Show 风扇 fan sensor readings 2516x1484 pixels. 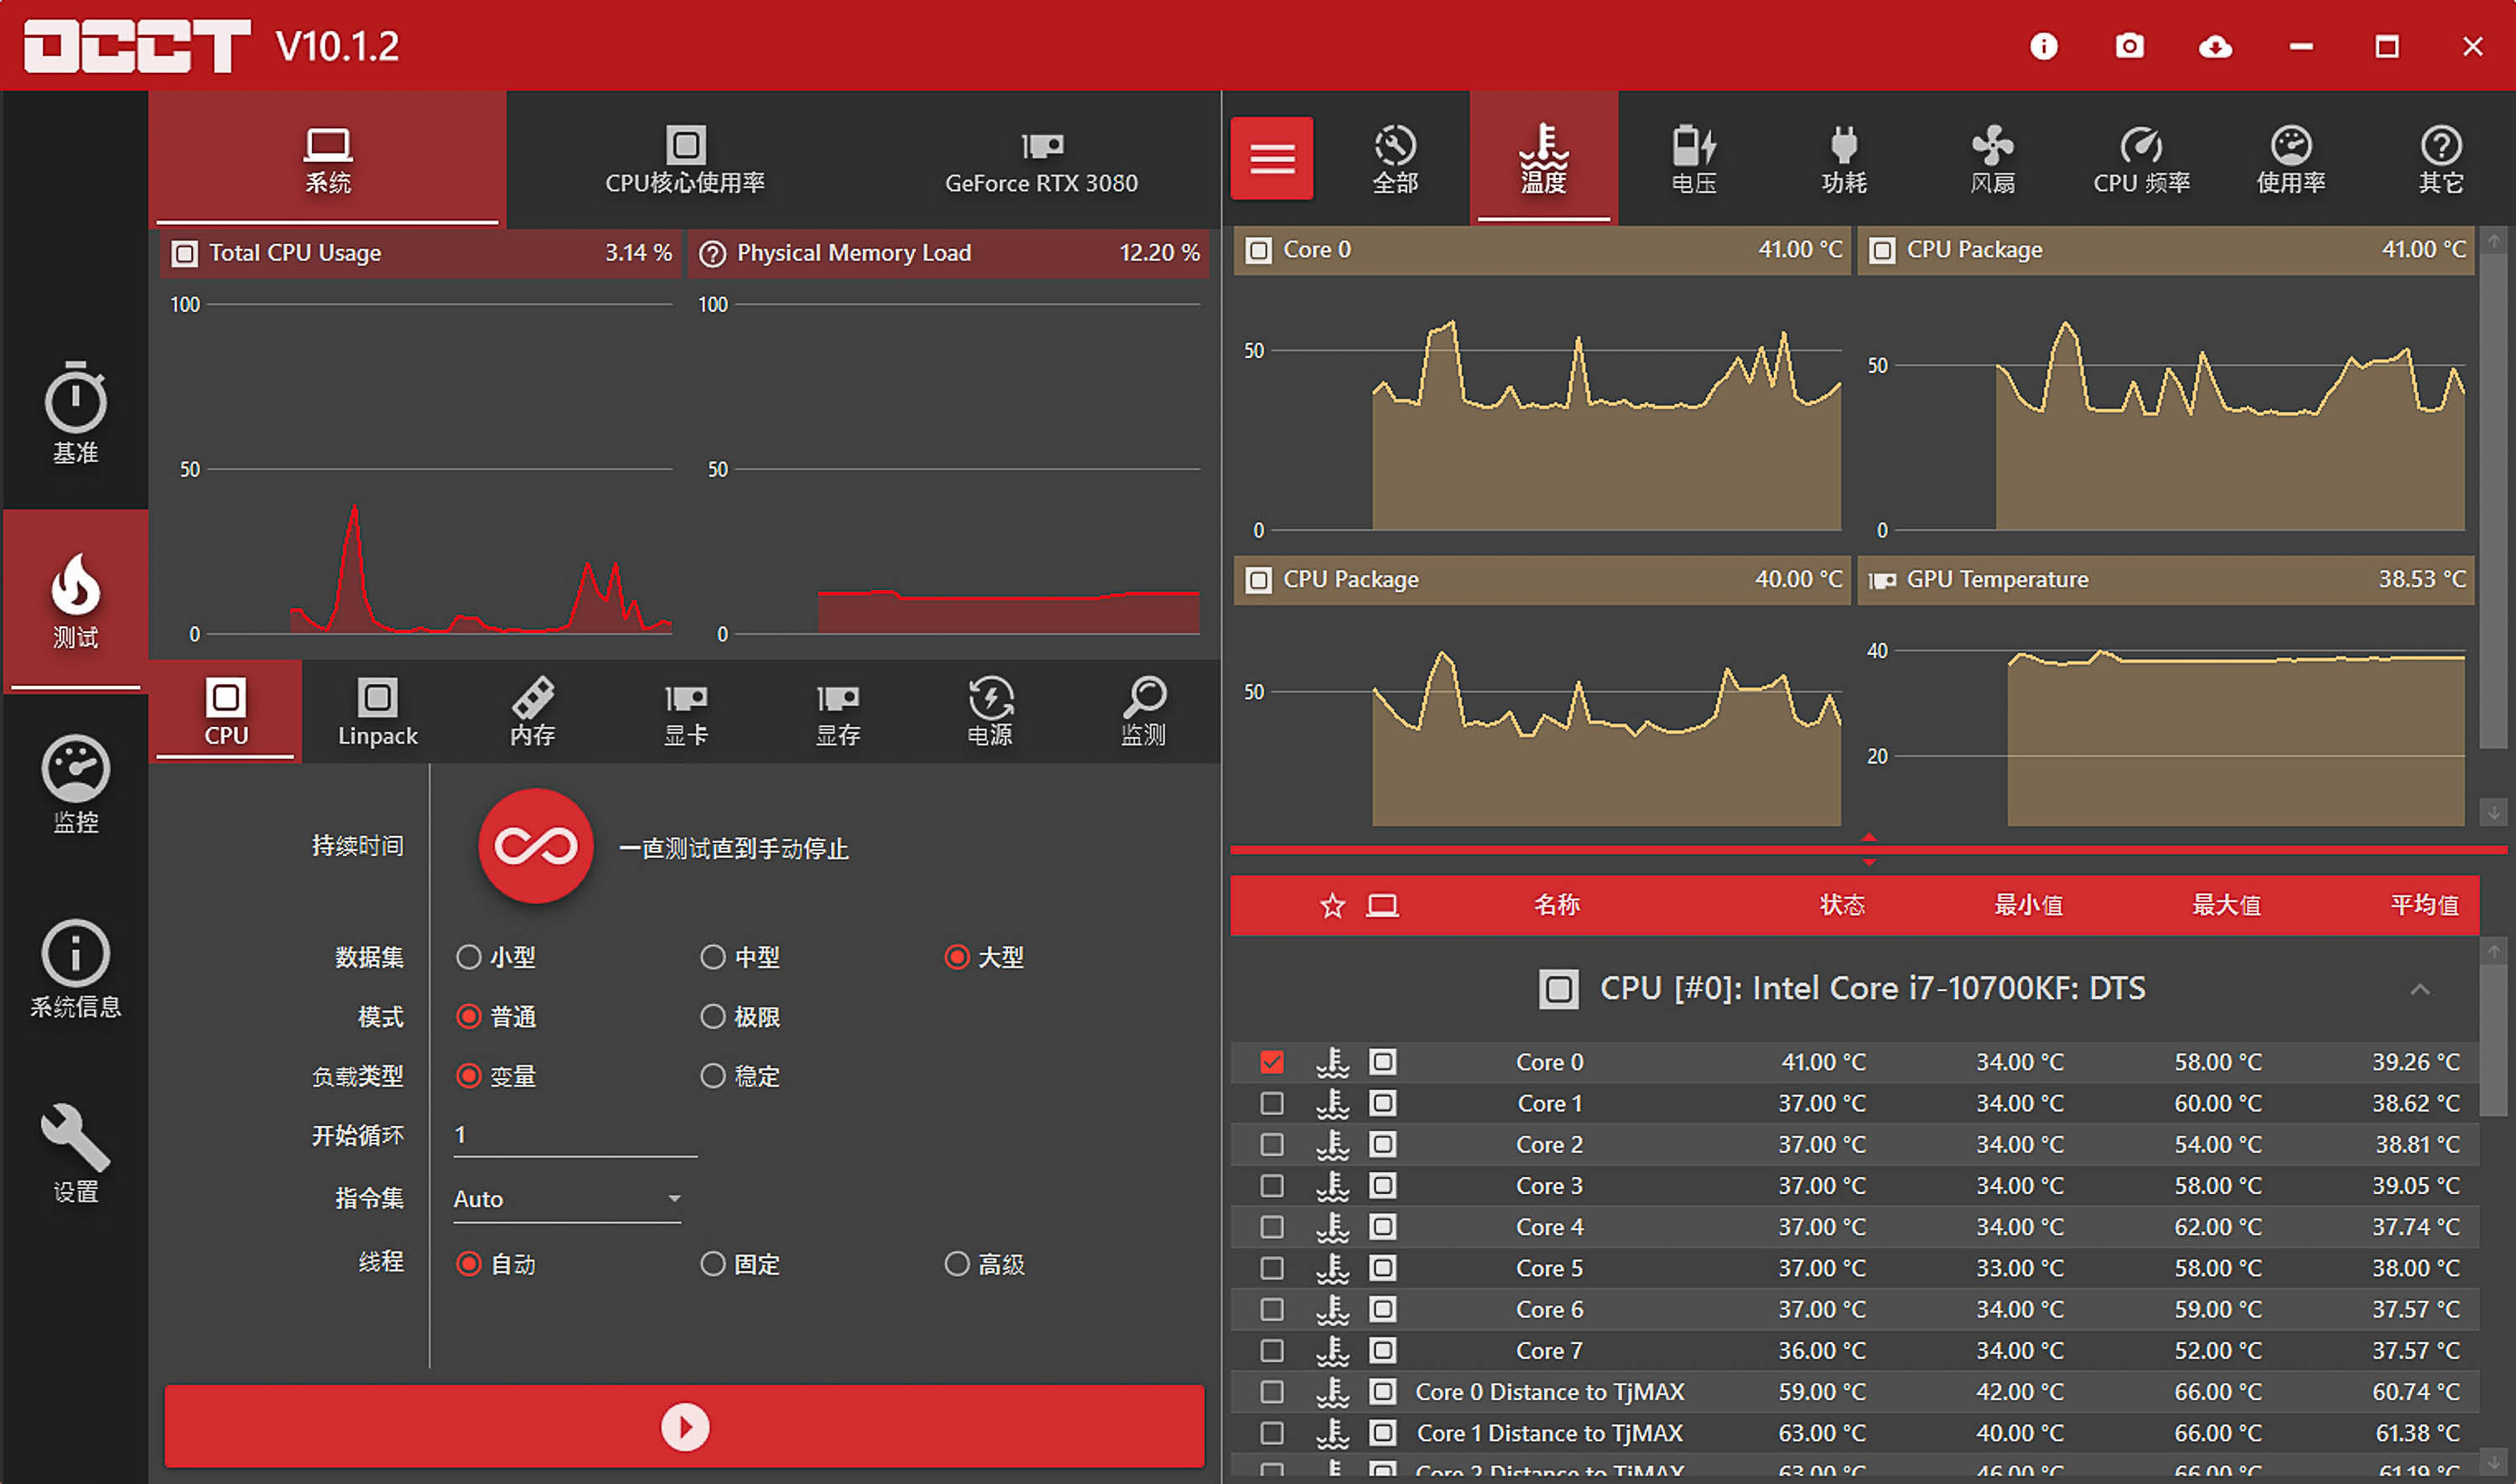click(1992, 158)
